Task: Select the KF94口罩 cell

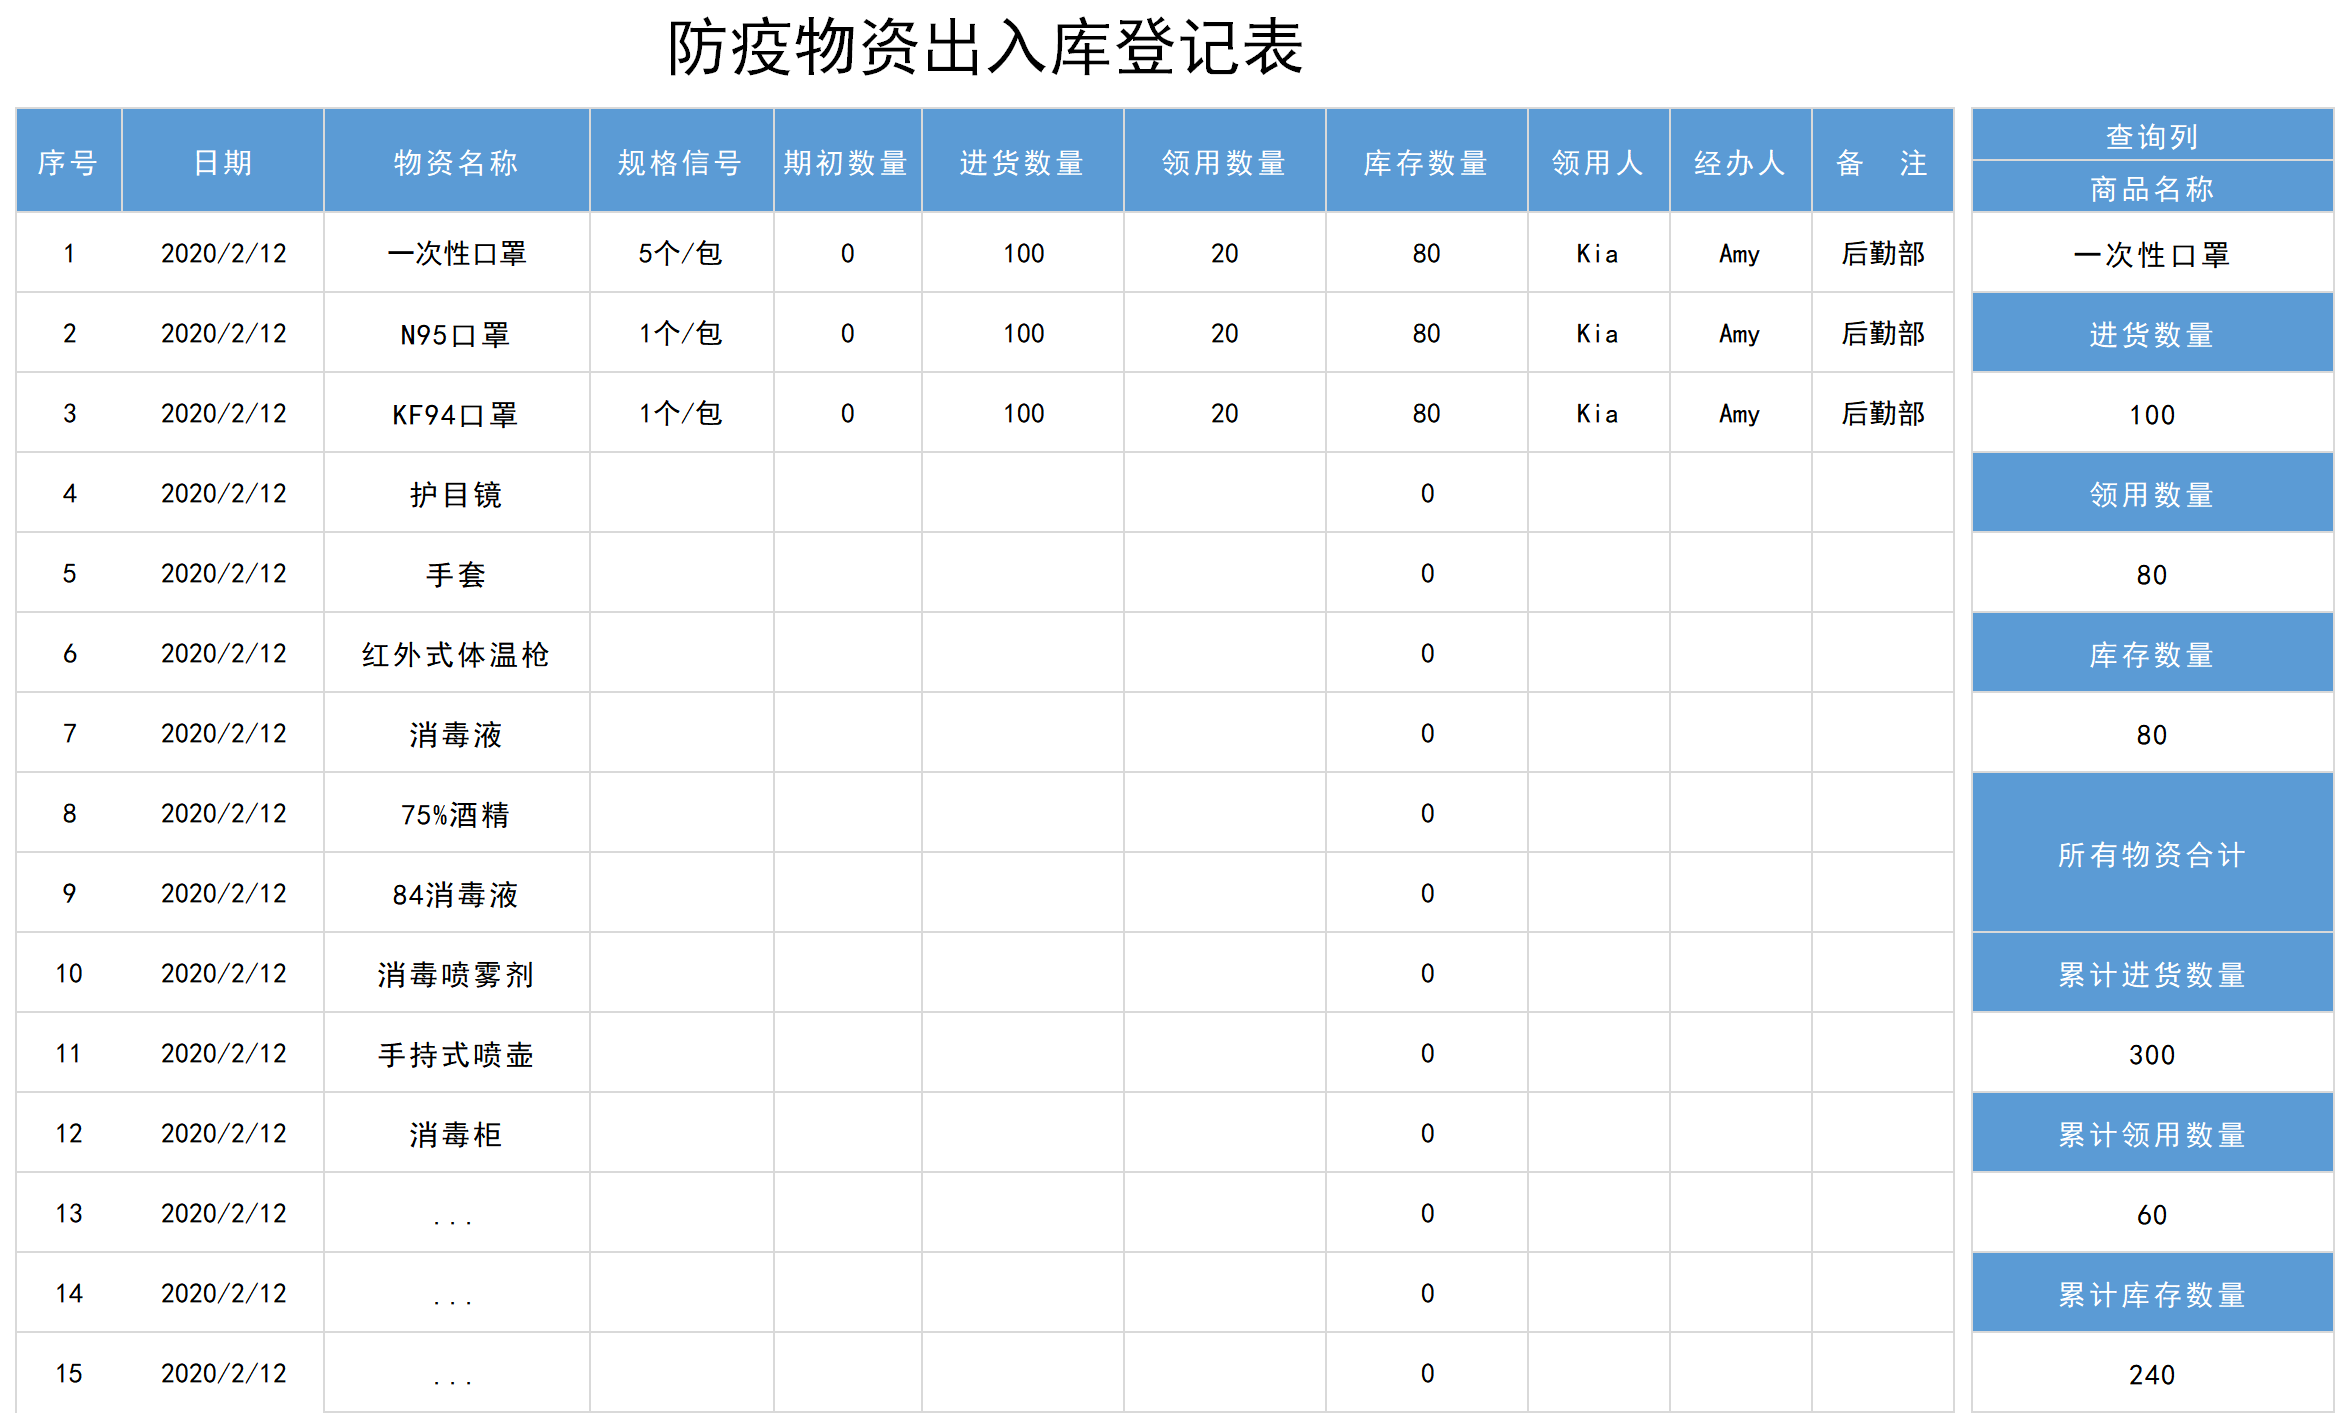Action: (x=456, y=414)
